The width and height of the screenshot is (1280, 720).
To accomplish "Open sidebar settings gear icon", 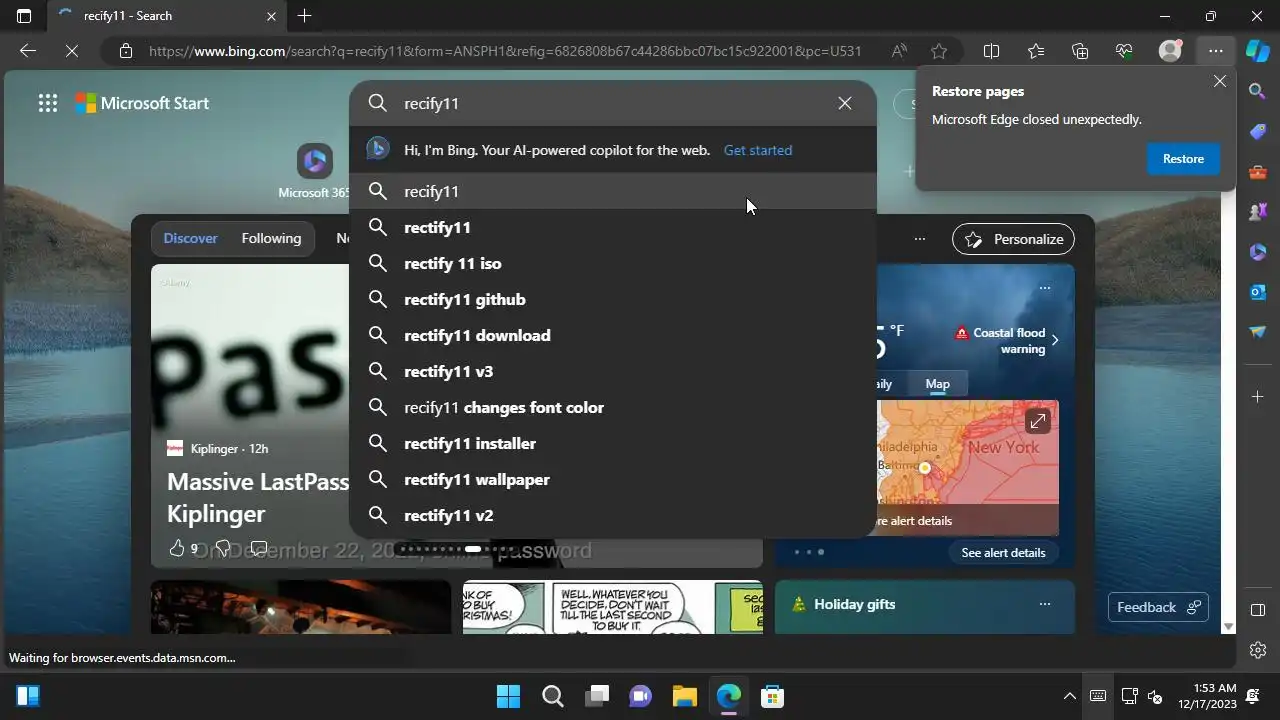I will 1258,650.
